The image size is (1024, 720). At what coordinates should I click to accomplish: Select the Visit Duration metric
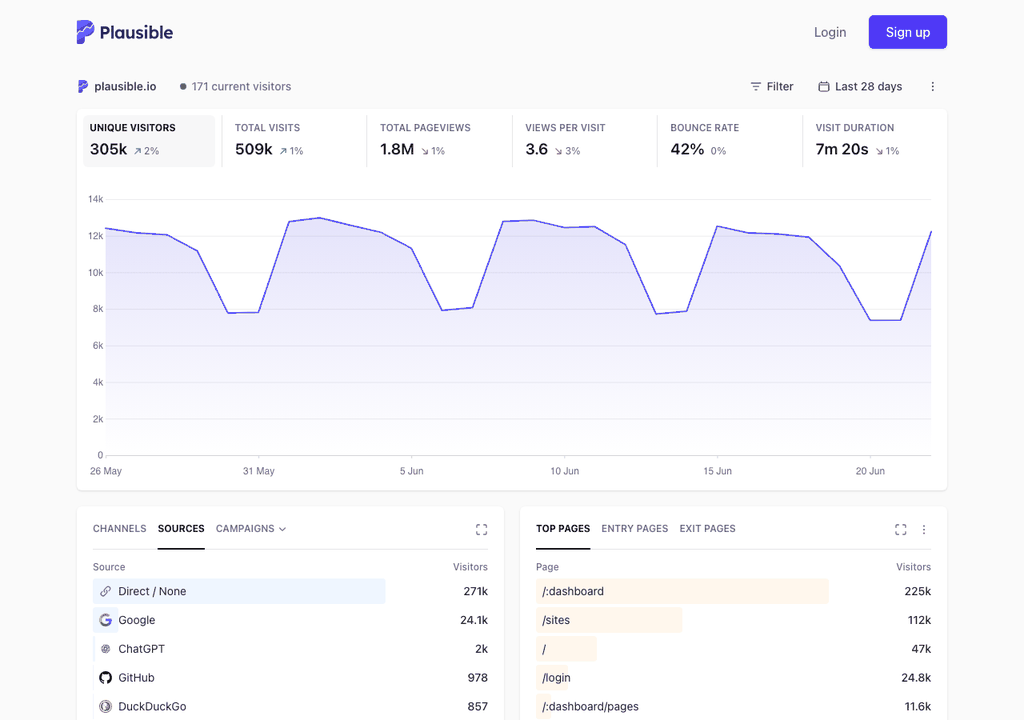pos(874,141)
